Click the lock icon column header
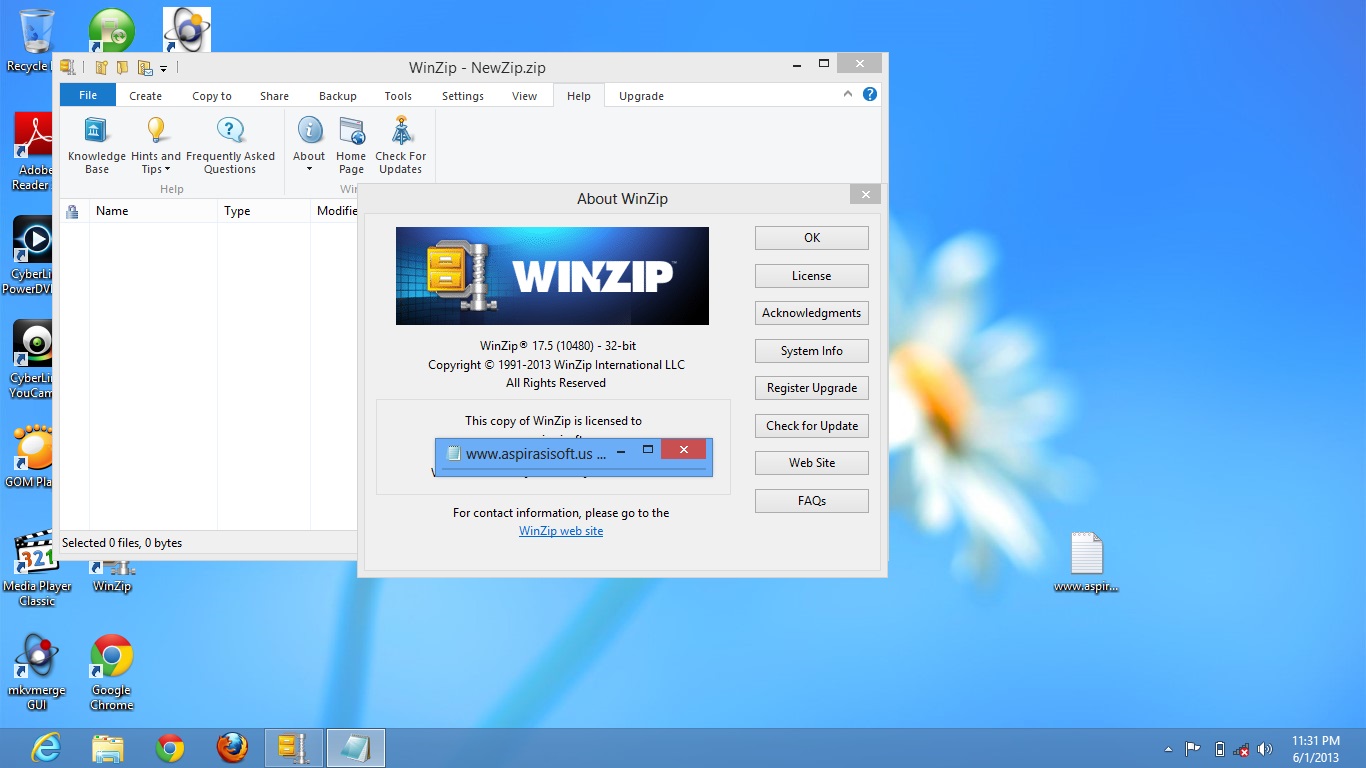The image size is (1366, 768). click(73, 211)
